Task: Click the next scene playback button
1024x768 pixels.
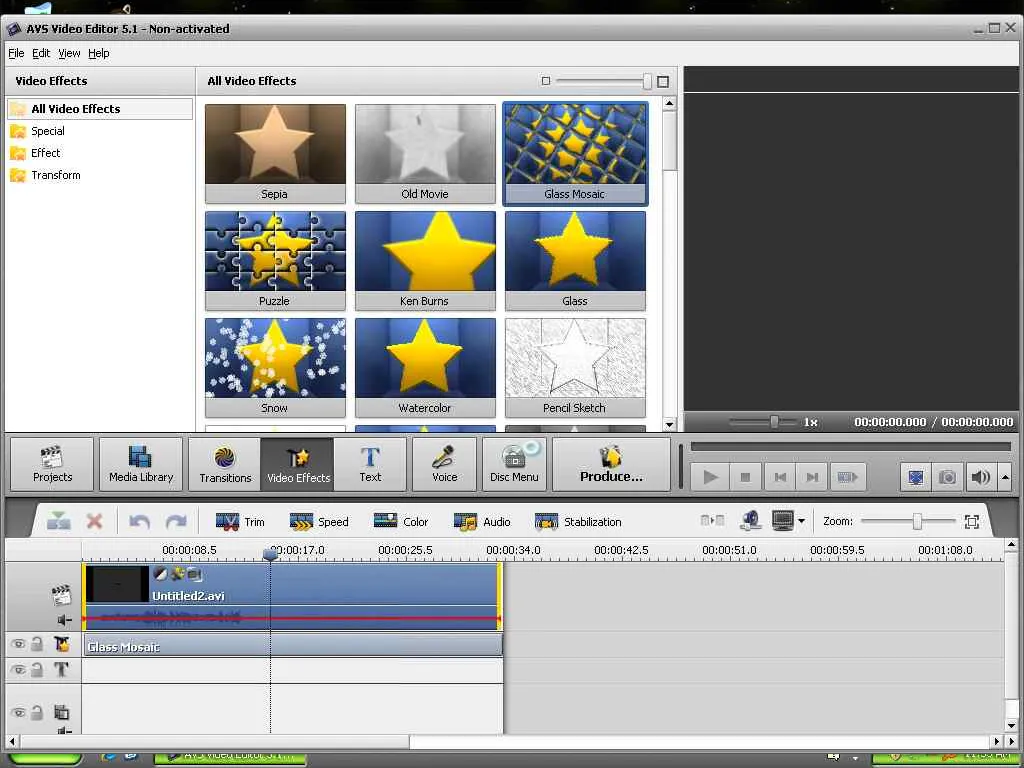Action: [x=848, y=477]
